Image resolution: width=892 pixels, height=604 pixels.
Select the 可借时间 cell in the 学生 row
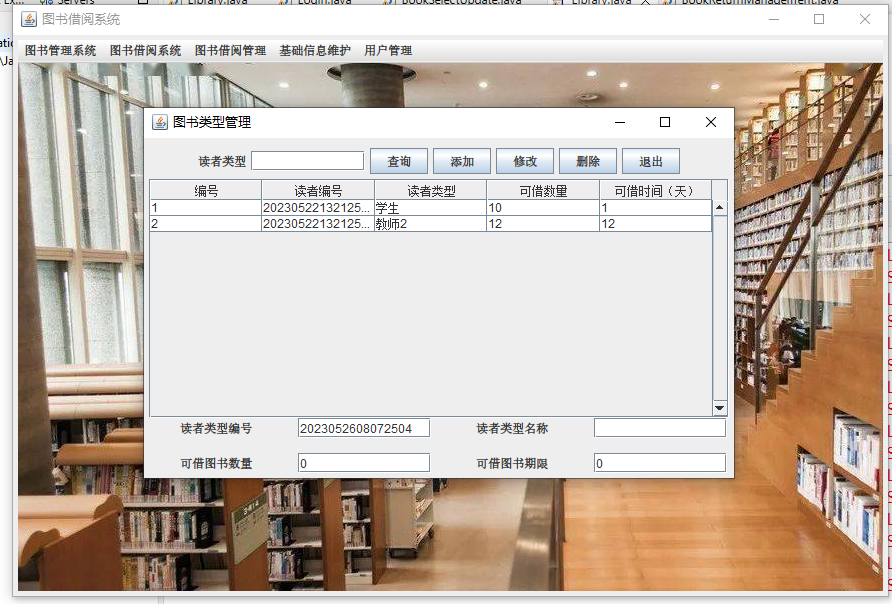[655, 208]
